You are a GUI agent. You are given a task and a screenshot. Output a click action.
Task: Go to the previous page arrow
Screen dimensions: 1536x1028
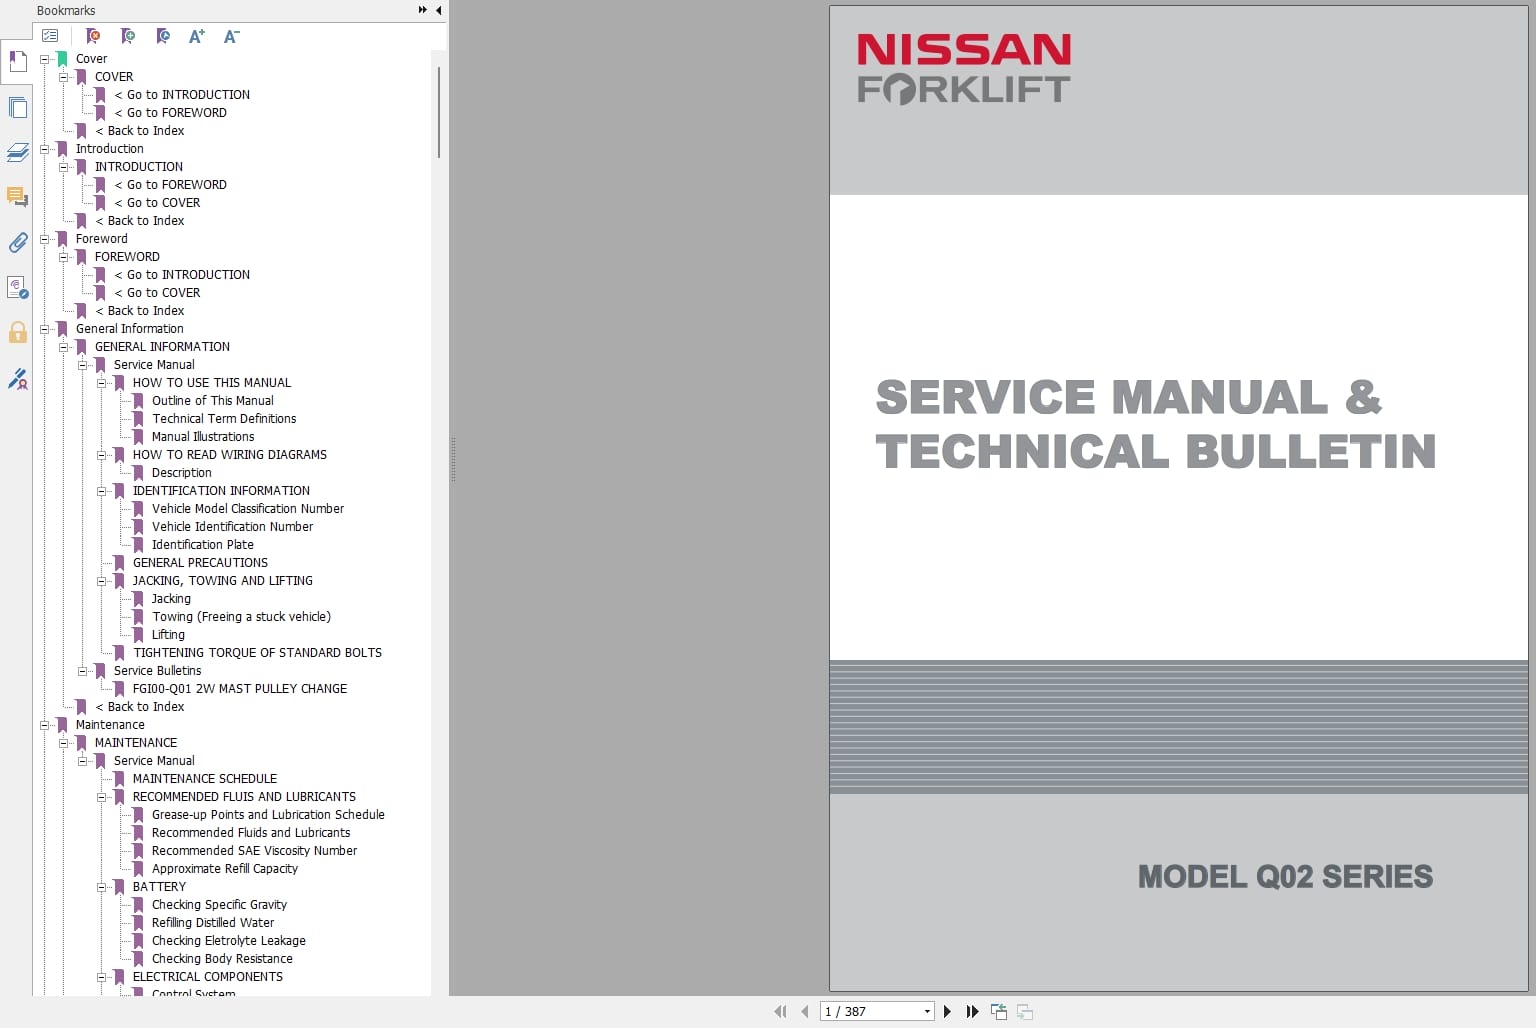coord(805,1011)
